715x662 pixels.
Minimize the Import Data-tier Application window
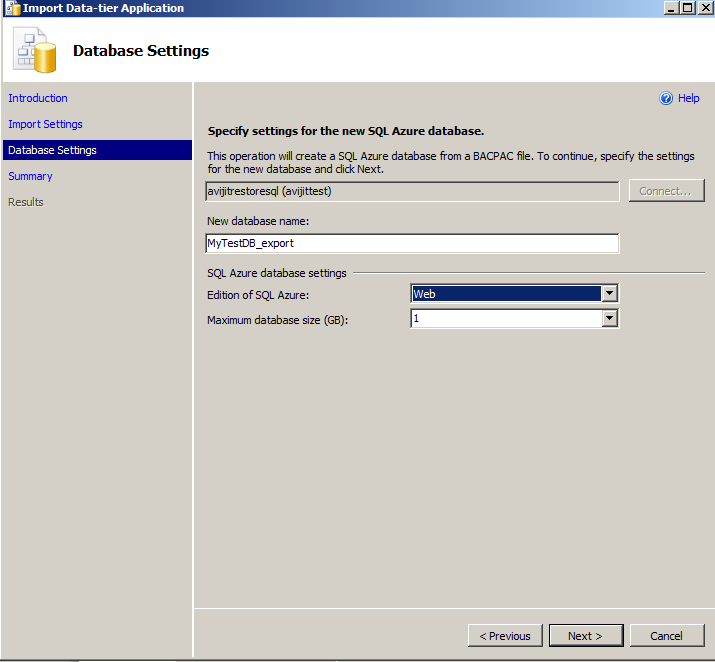[x=668, y=8]
